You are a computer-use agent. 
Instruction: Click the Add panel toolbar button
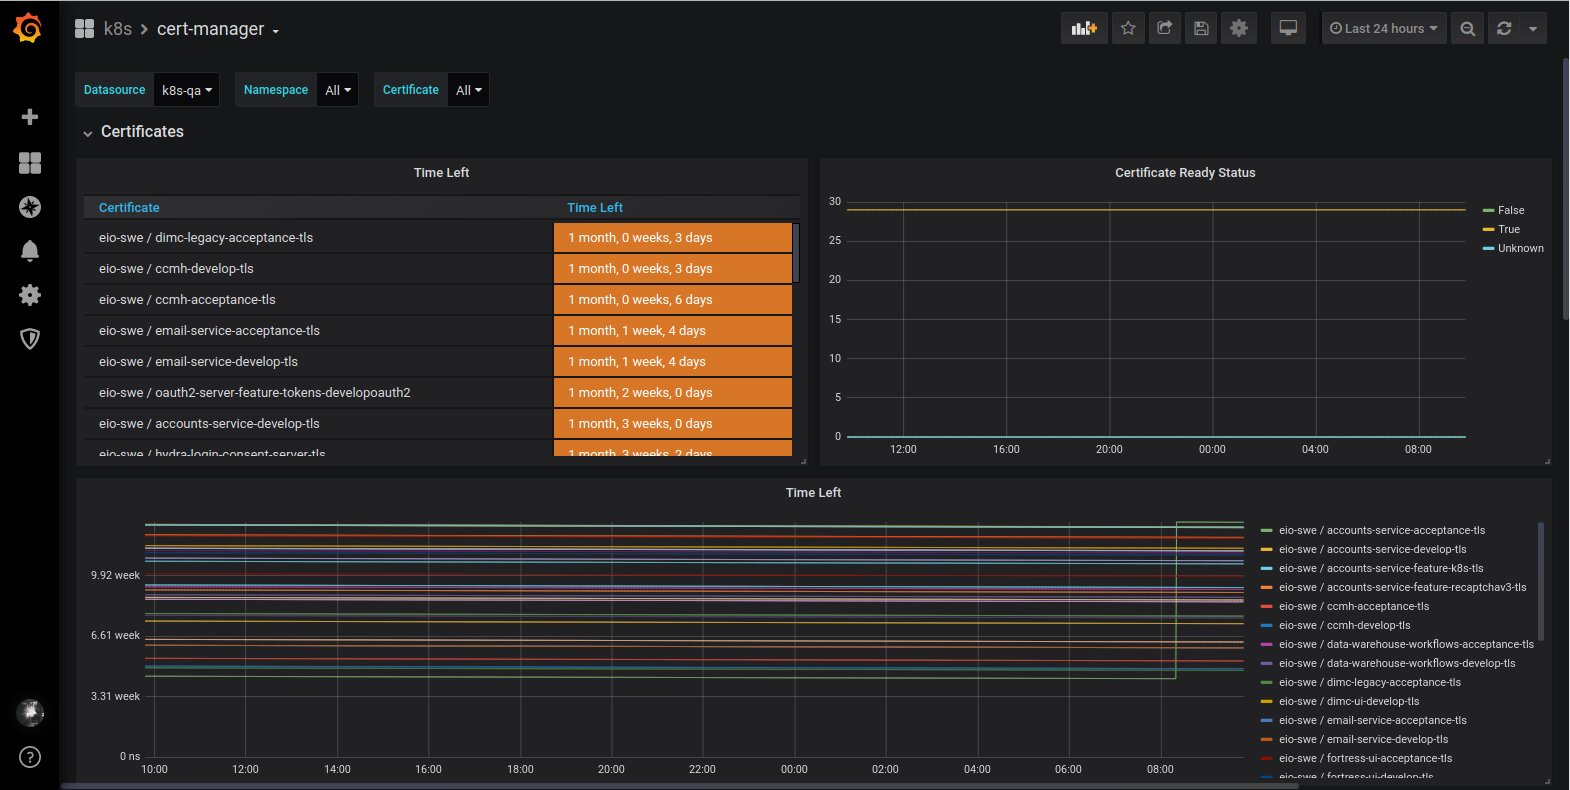(x=1084, y=29)
